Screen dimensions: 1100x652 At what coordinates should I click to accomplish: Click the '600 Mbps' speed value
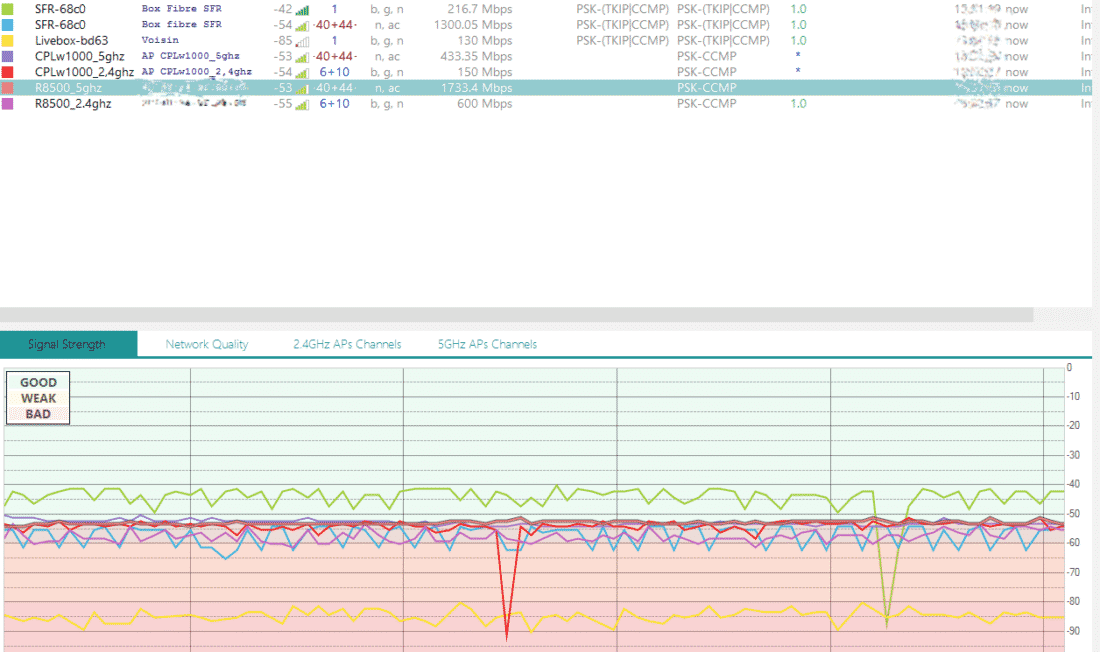[x=485, y=103]
